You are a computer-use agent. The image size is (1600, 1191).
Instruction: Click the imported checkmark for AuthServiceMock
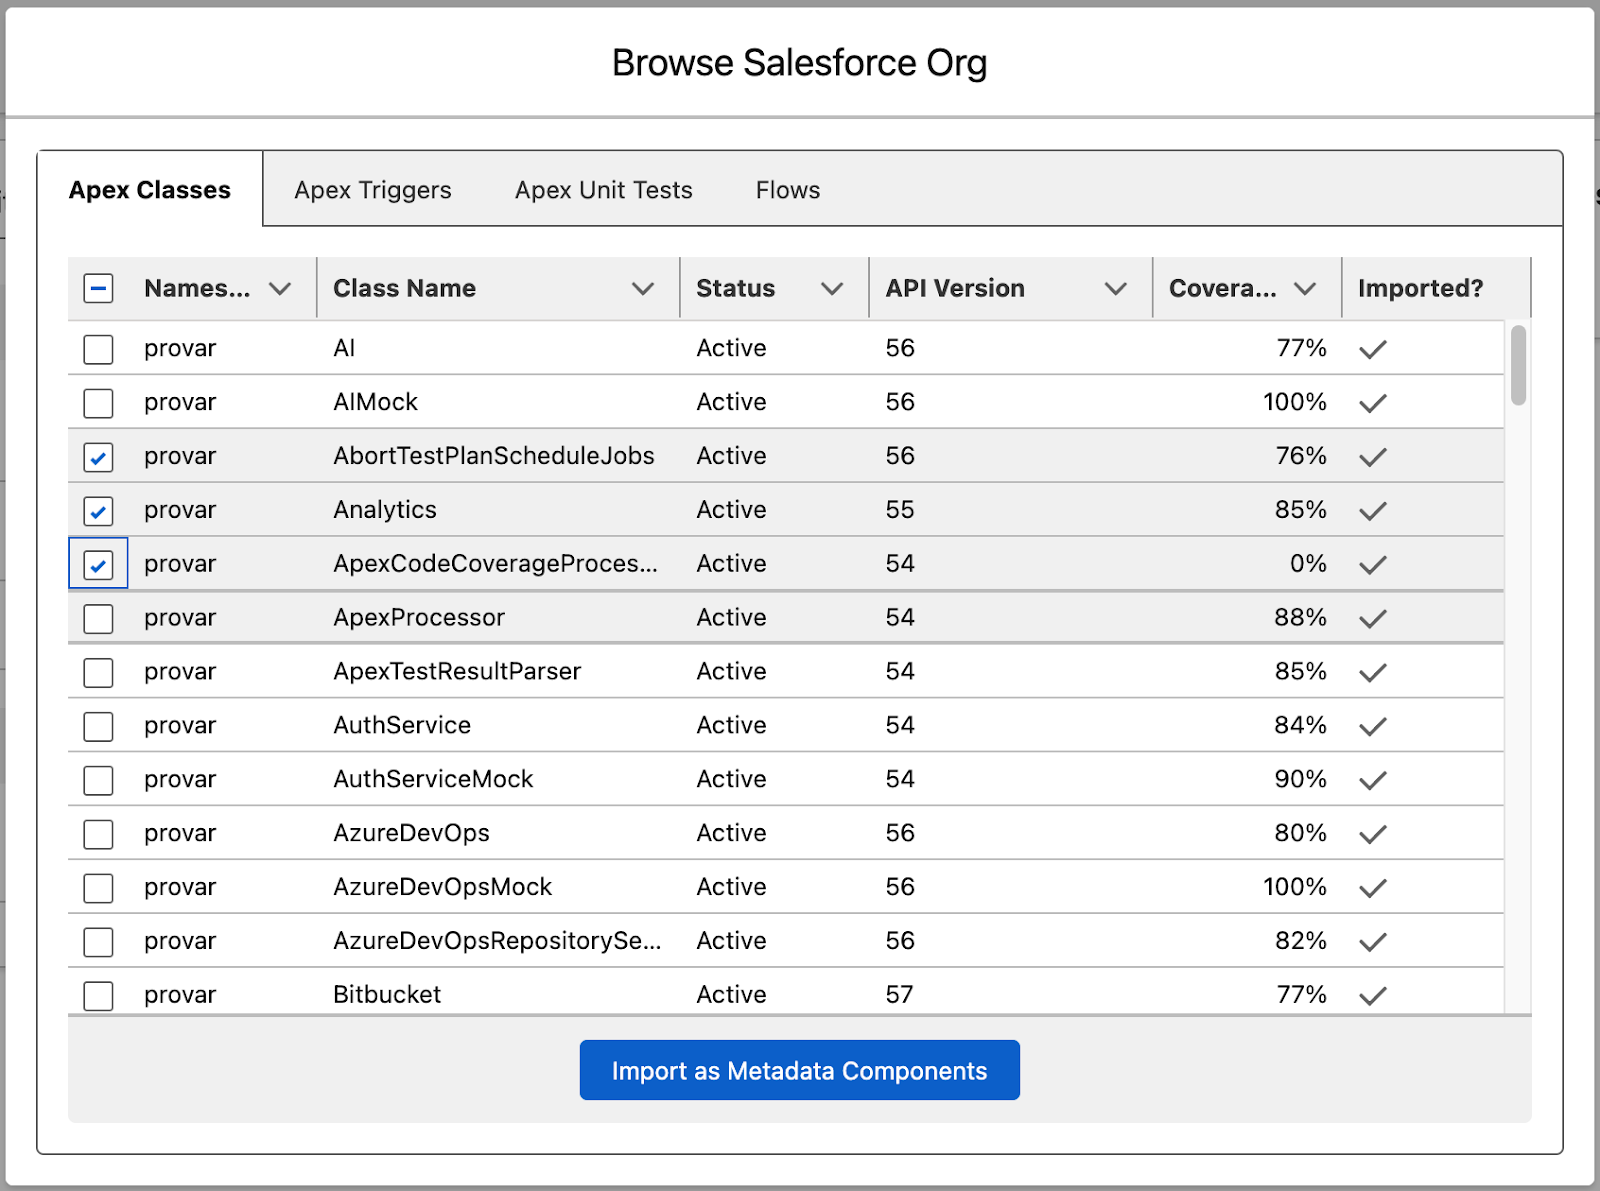pyautogui.click(x=1373, y=781)
